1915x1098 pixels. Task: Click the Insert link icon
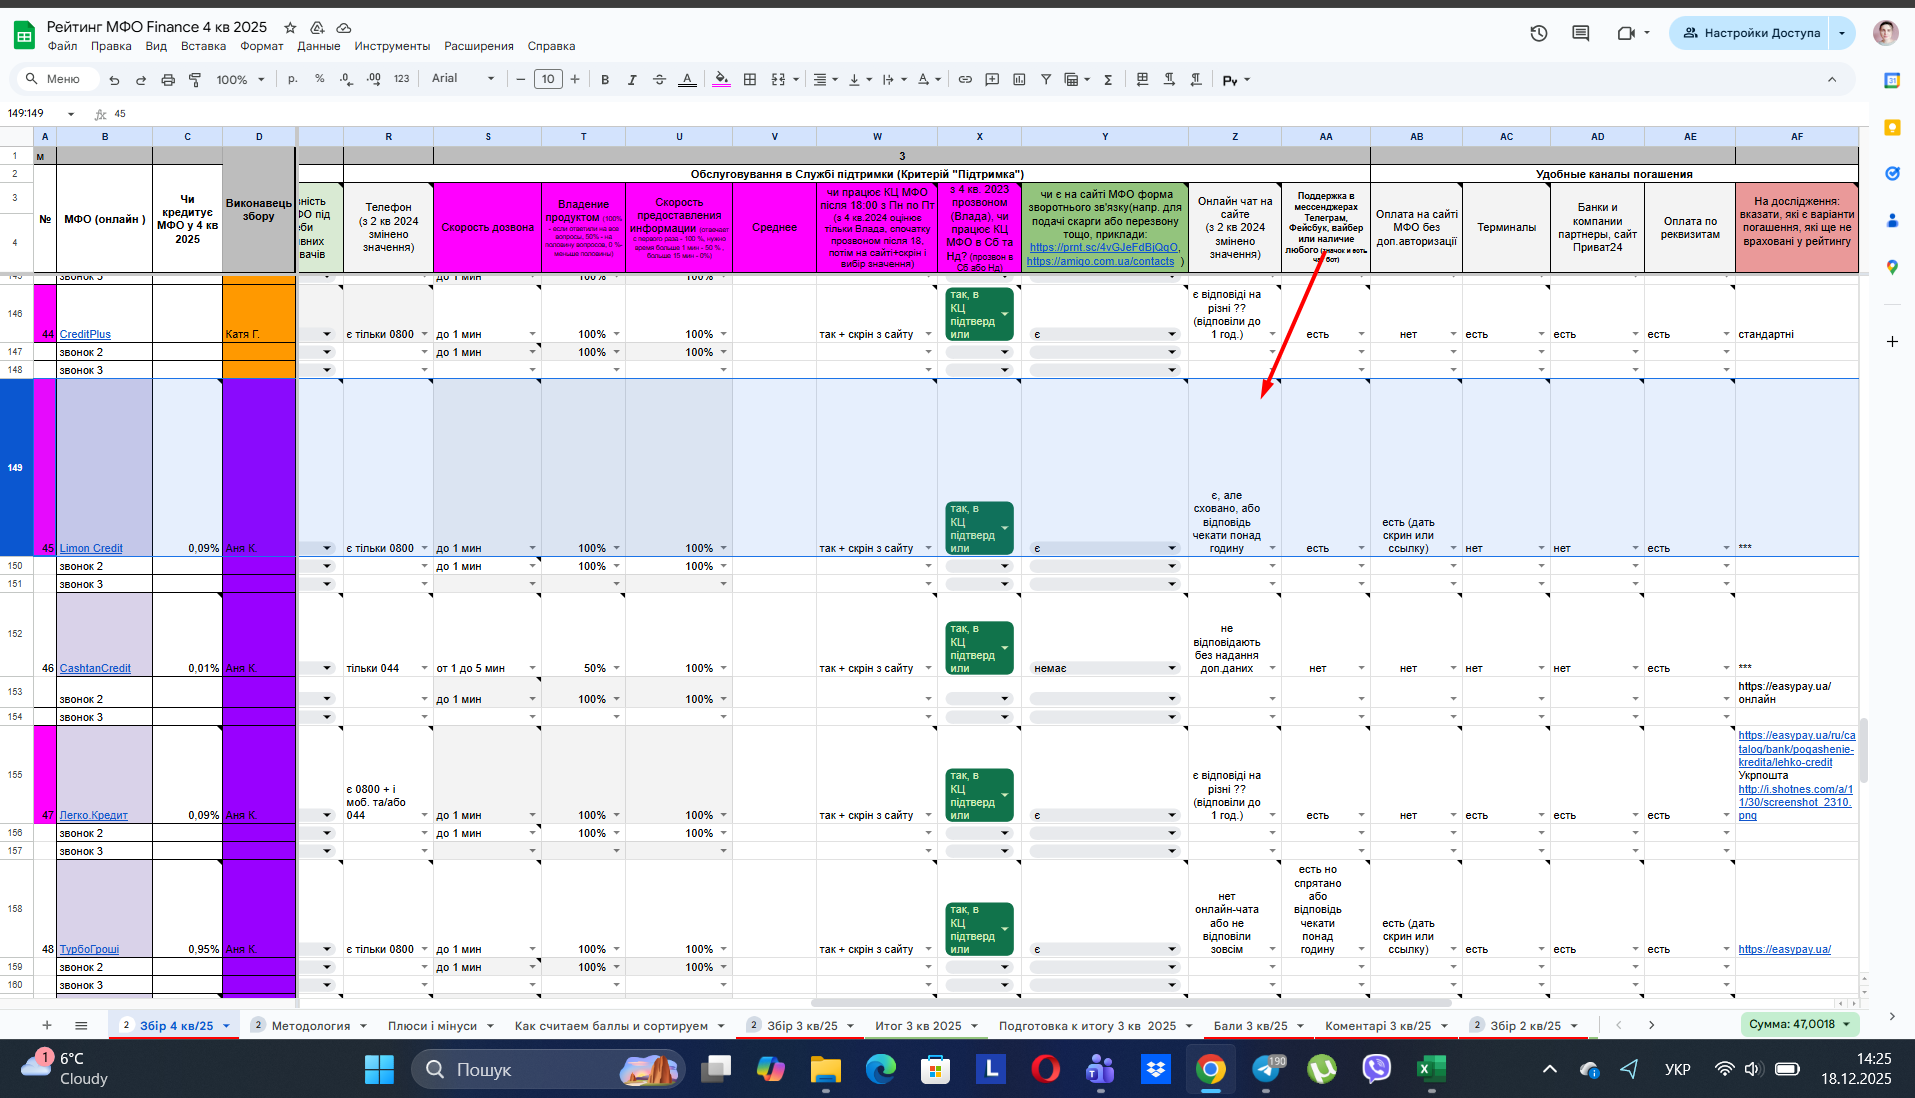[965, 80]
